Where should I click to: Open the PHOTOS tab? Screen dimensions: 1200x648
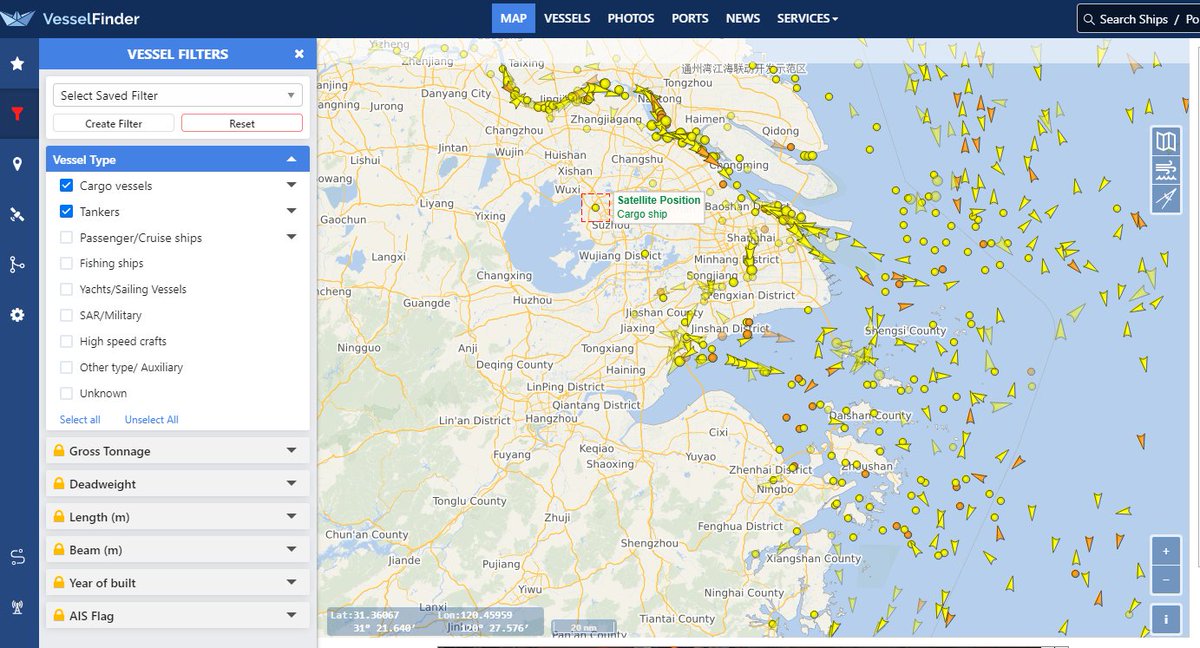tap(631, 18)
